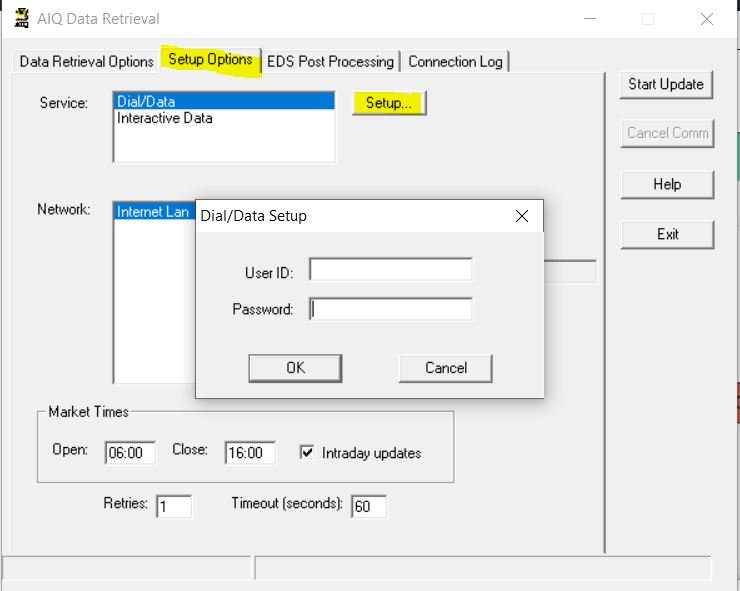Open the EDS Post Processing tab
The width and height of the screenshot is (740, 591).
[330, 61]
